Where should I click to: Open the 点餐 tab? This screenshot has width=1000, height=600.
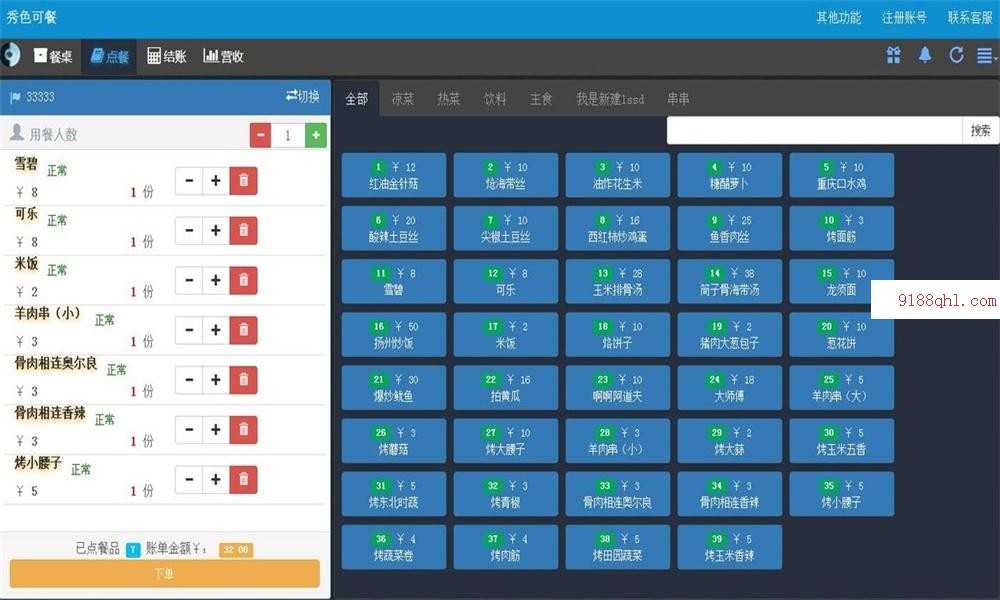[x=110, y=56]
